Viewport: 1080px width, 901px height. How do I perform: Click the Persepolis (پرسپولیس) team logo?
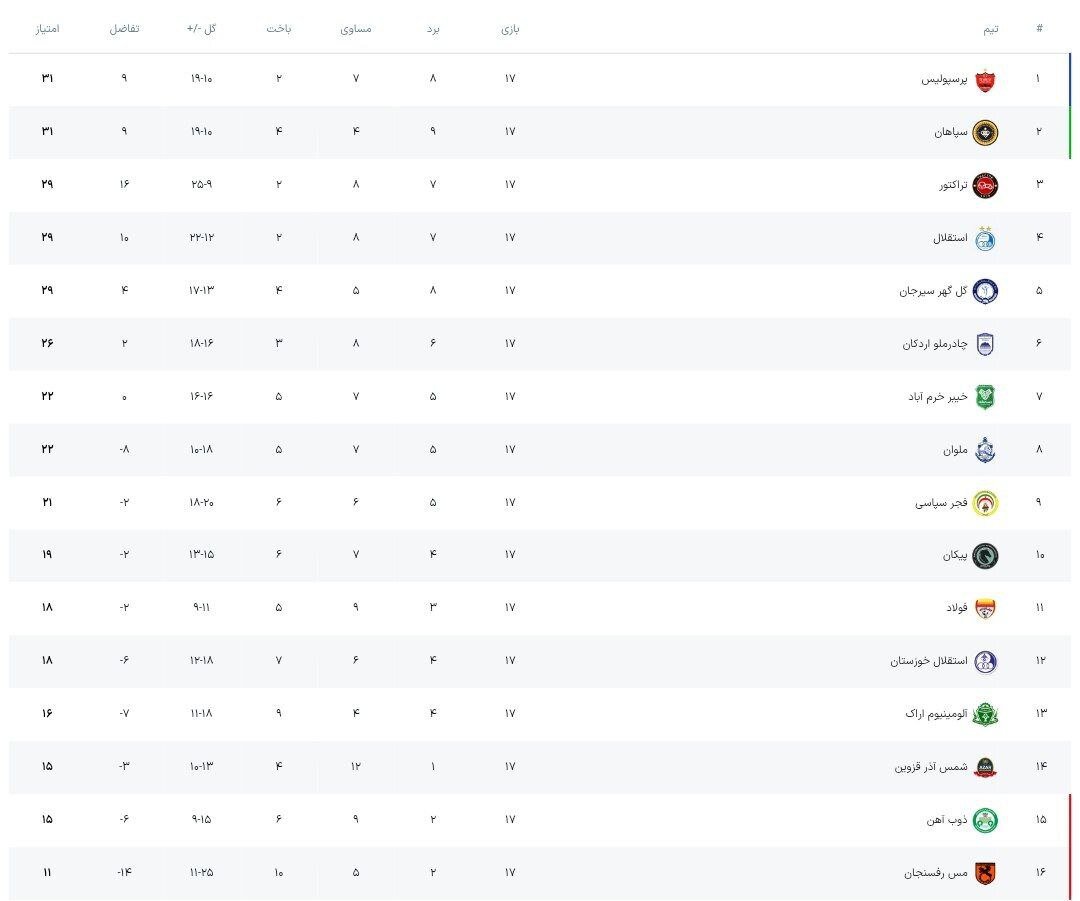(985, 79)
